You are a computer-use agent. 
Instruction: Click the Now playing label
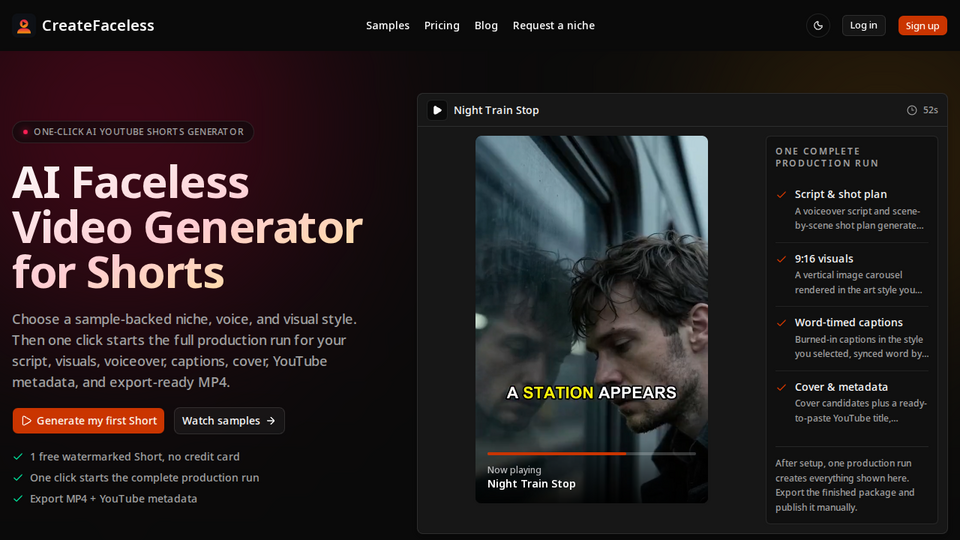(514, 470)
